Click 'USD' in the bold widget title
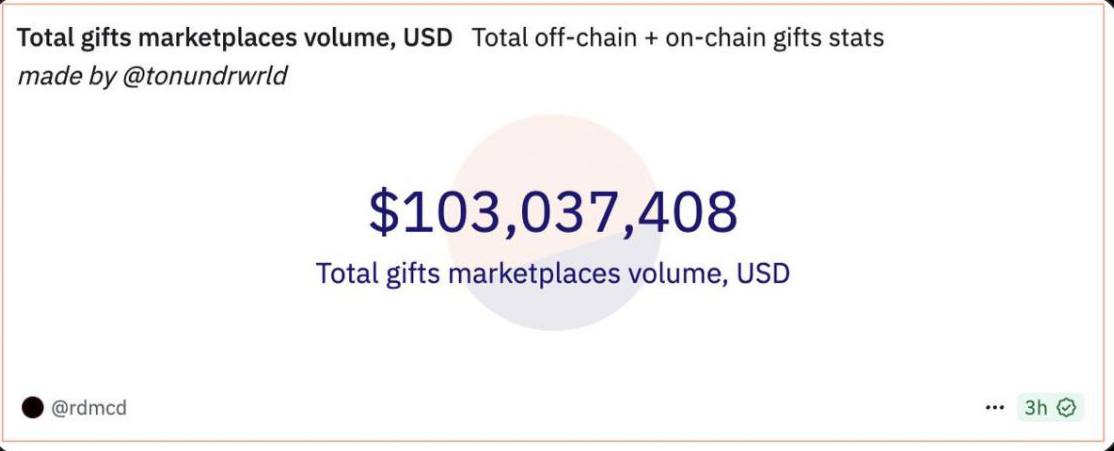Image resolution: width=1114 pixels, height=451 pixels. 428,38
